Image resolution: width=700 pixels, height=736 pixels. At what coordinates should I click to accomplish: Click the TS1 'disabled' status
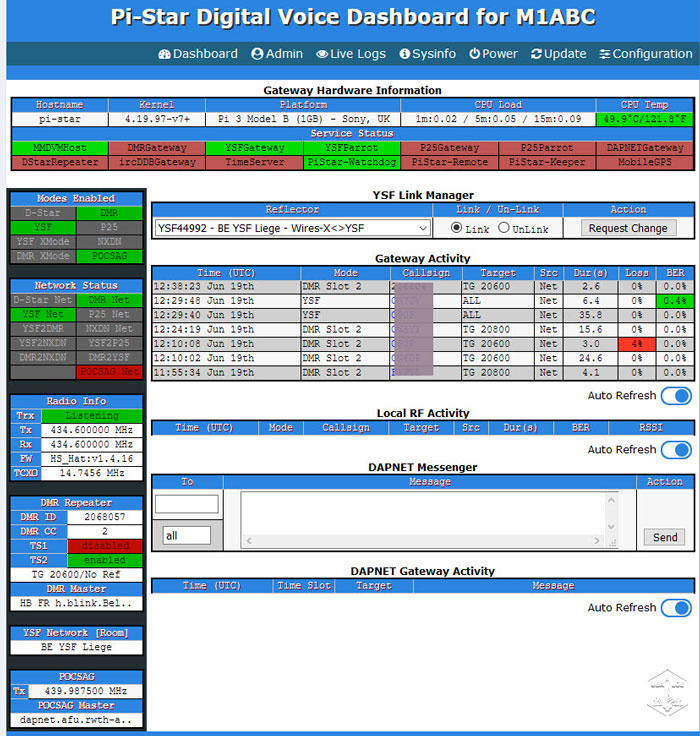(x=105, y=546)
